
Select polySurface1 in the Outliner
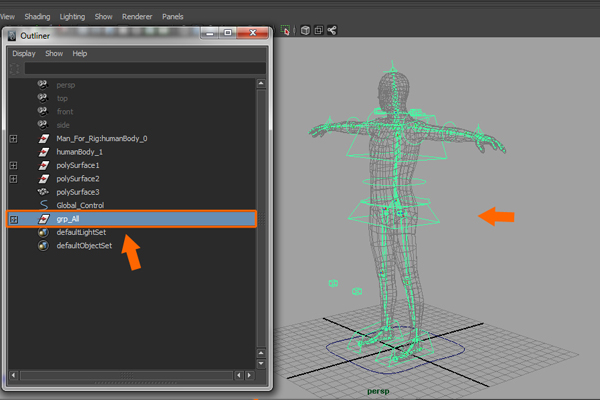coord(132,165)
